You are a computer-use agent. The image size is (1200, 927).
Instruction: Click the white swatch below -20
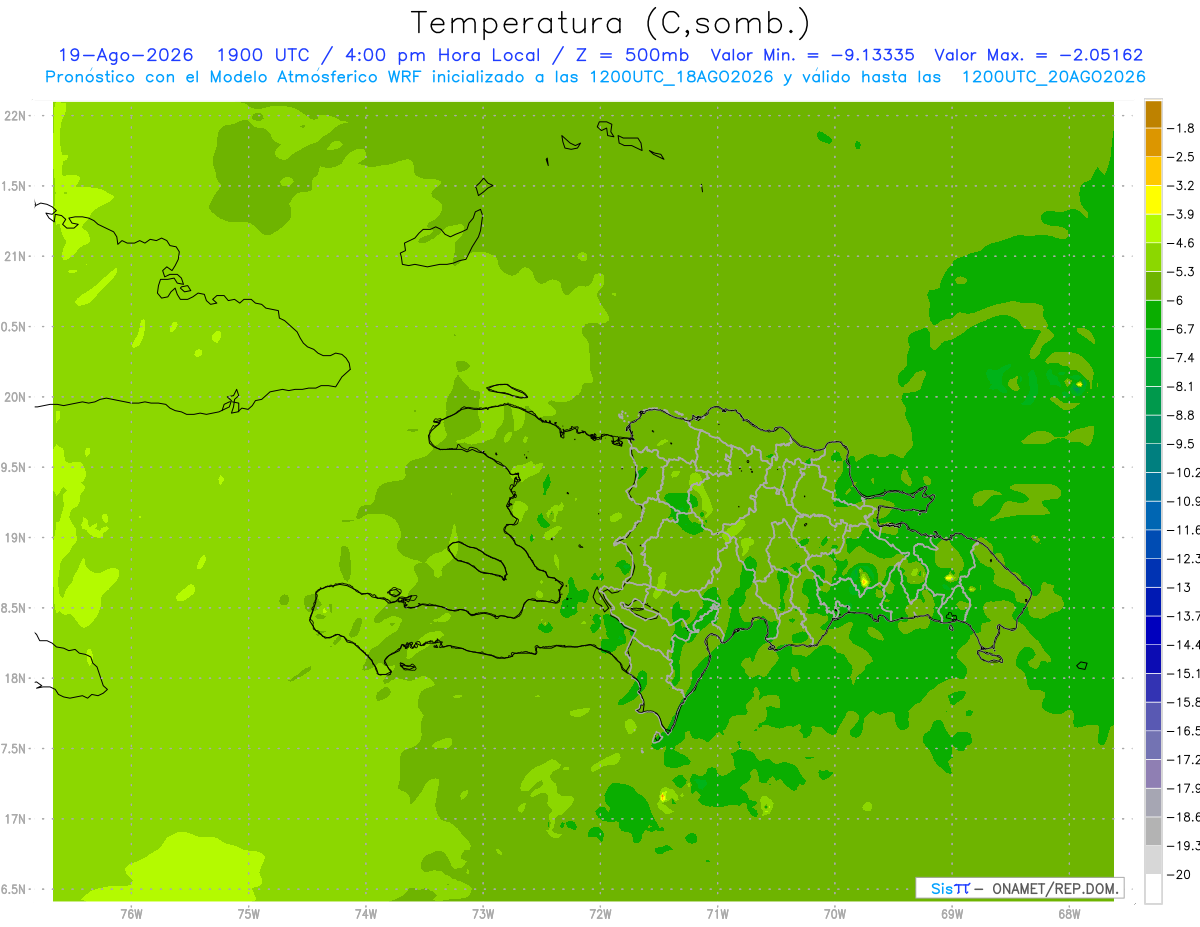coord(1153,888)
